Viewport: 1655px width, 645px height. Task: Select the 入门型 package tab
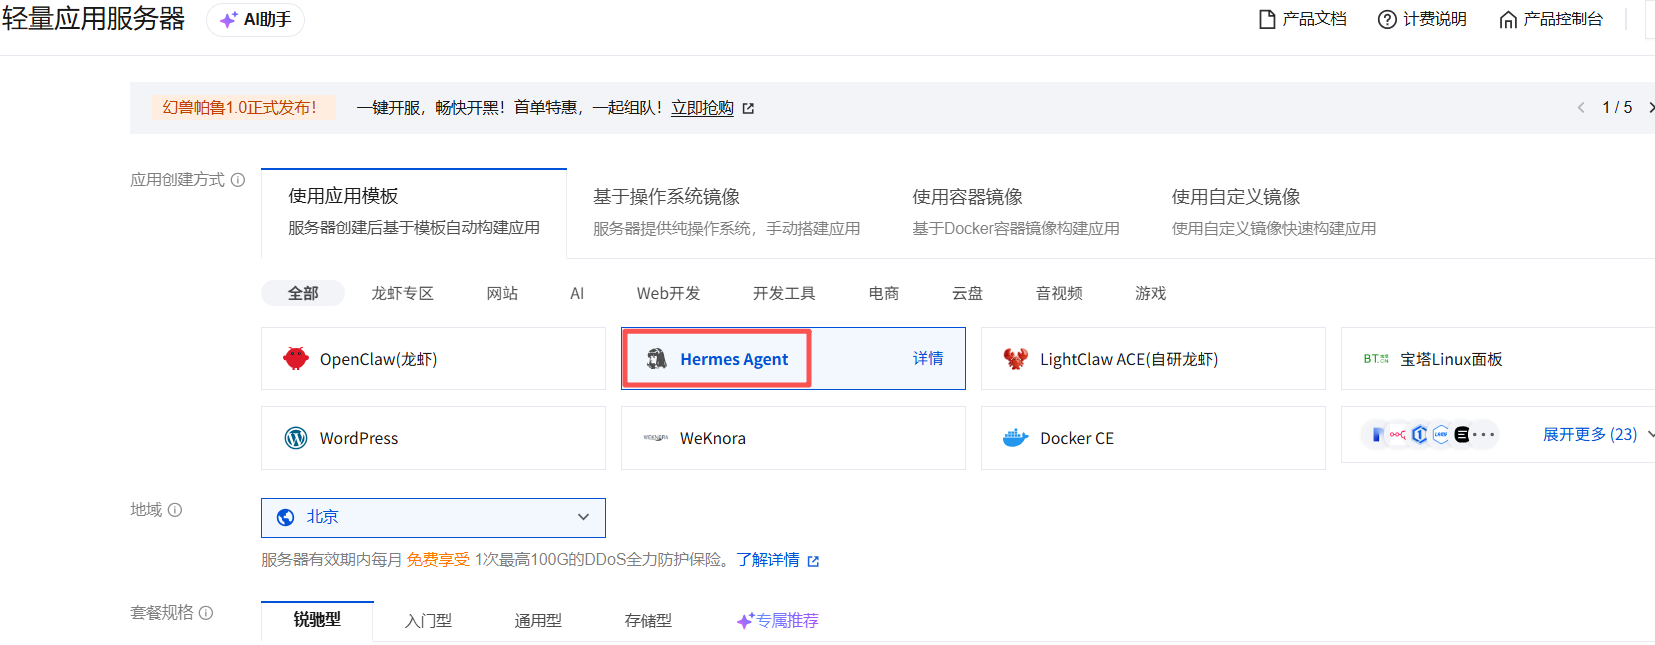(x=428, y=621)
